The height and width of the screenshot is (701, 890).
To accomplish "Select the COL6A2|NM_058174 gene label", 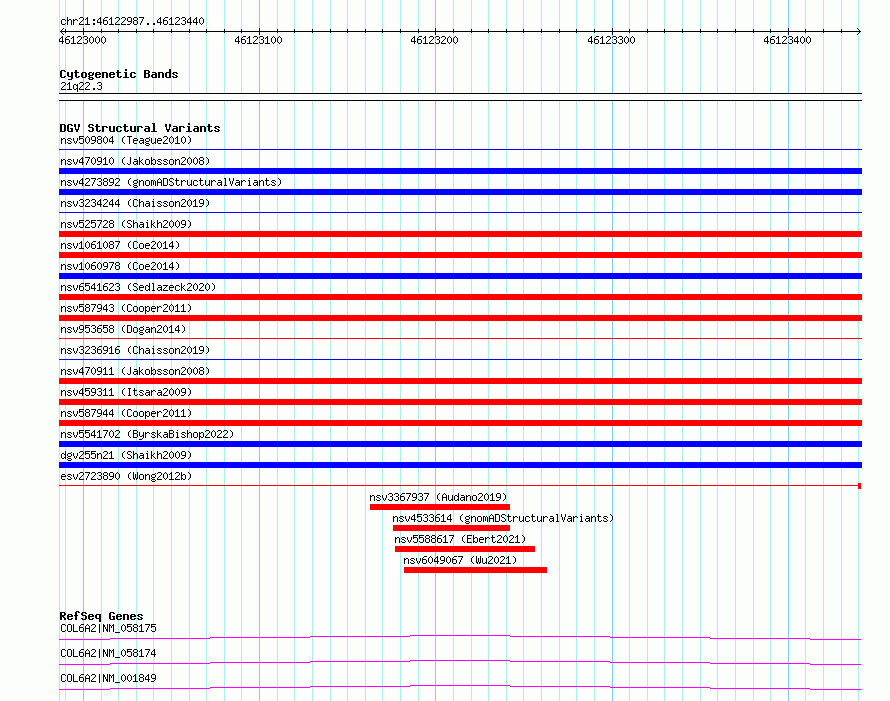I will [x=108, y=653].
